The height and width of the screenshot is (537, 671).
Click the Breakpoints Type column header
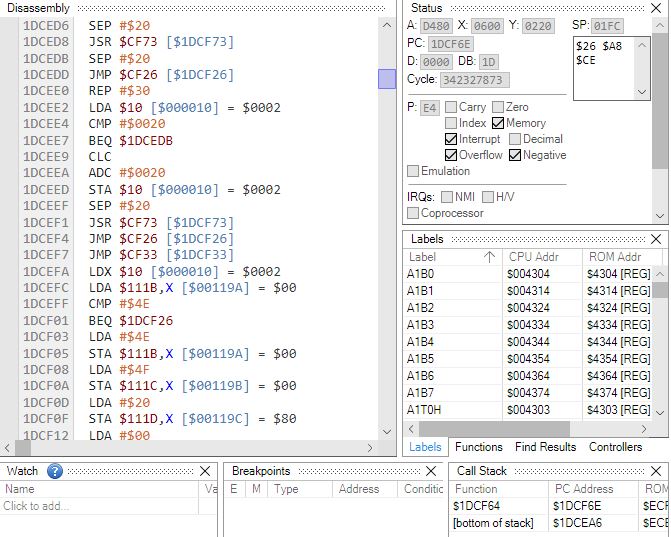[x=300, y=489]
